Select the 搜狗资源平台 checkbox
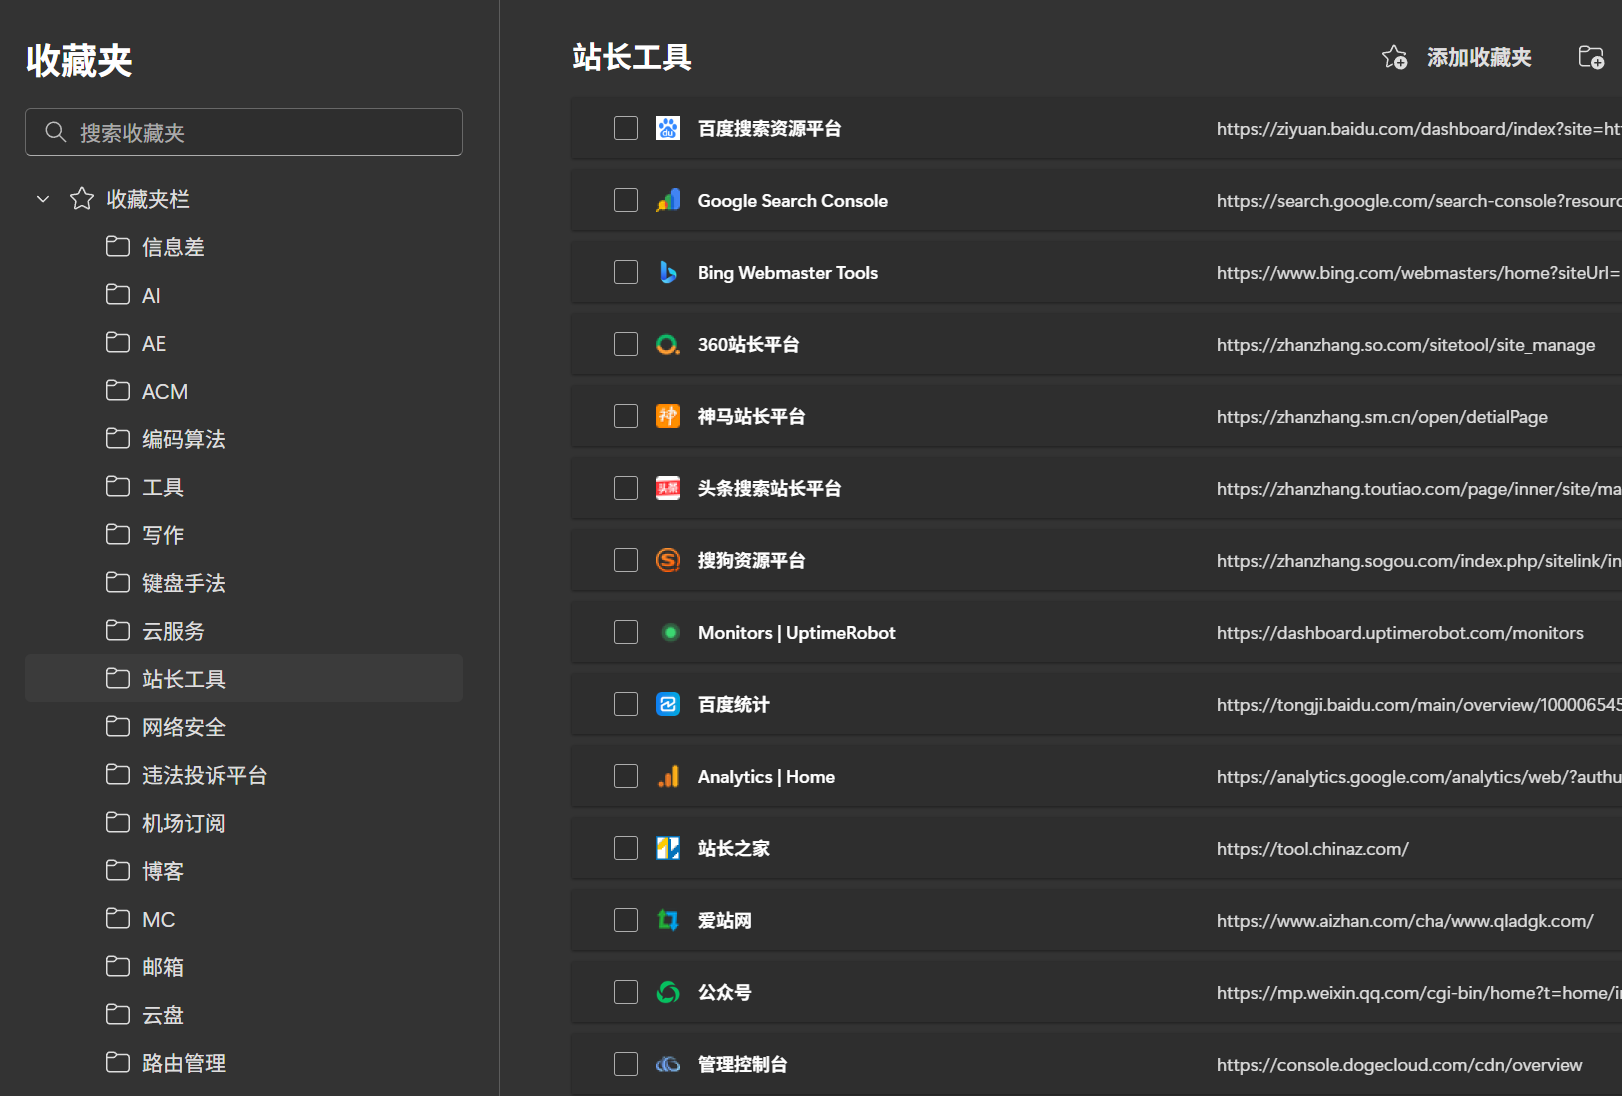1622x1096 pixels. (626, 560)
